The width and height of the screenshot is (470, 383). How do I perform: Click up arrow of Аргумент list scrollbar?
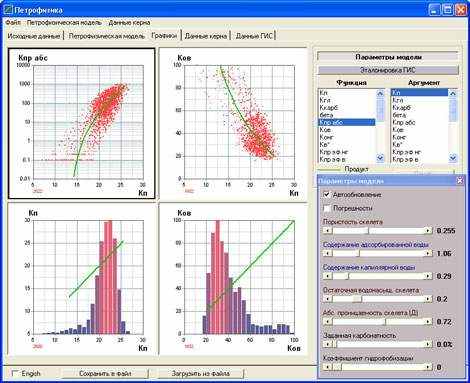pyautogui.click(x=453, y=93)
